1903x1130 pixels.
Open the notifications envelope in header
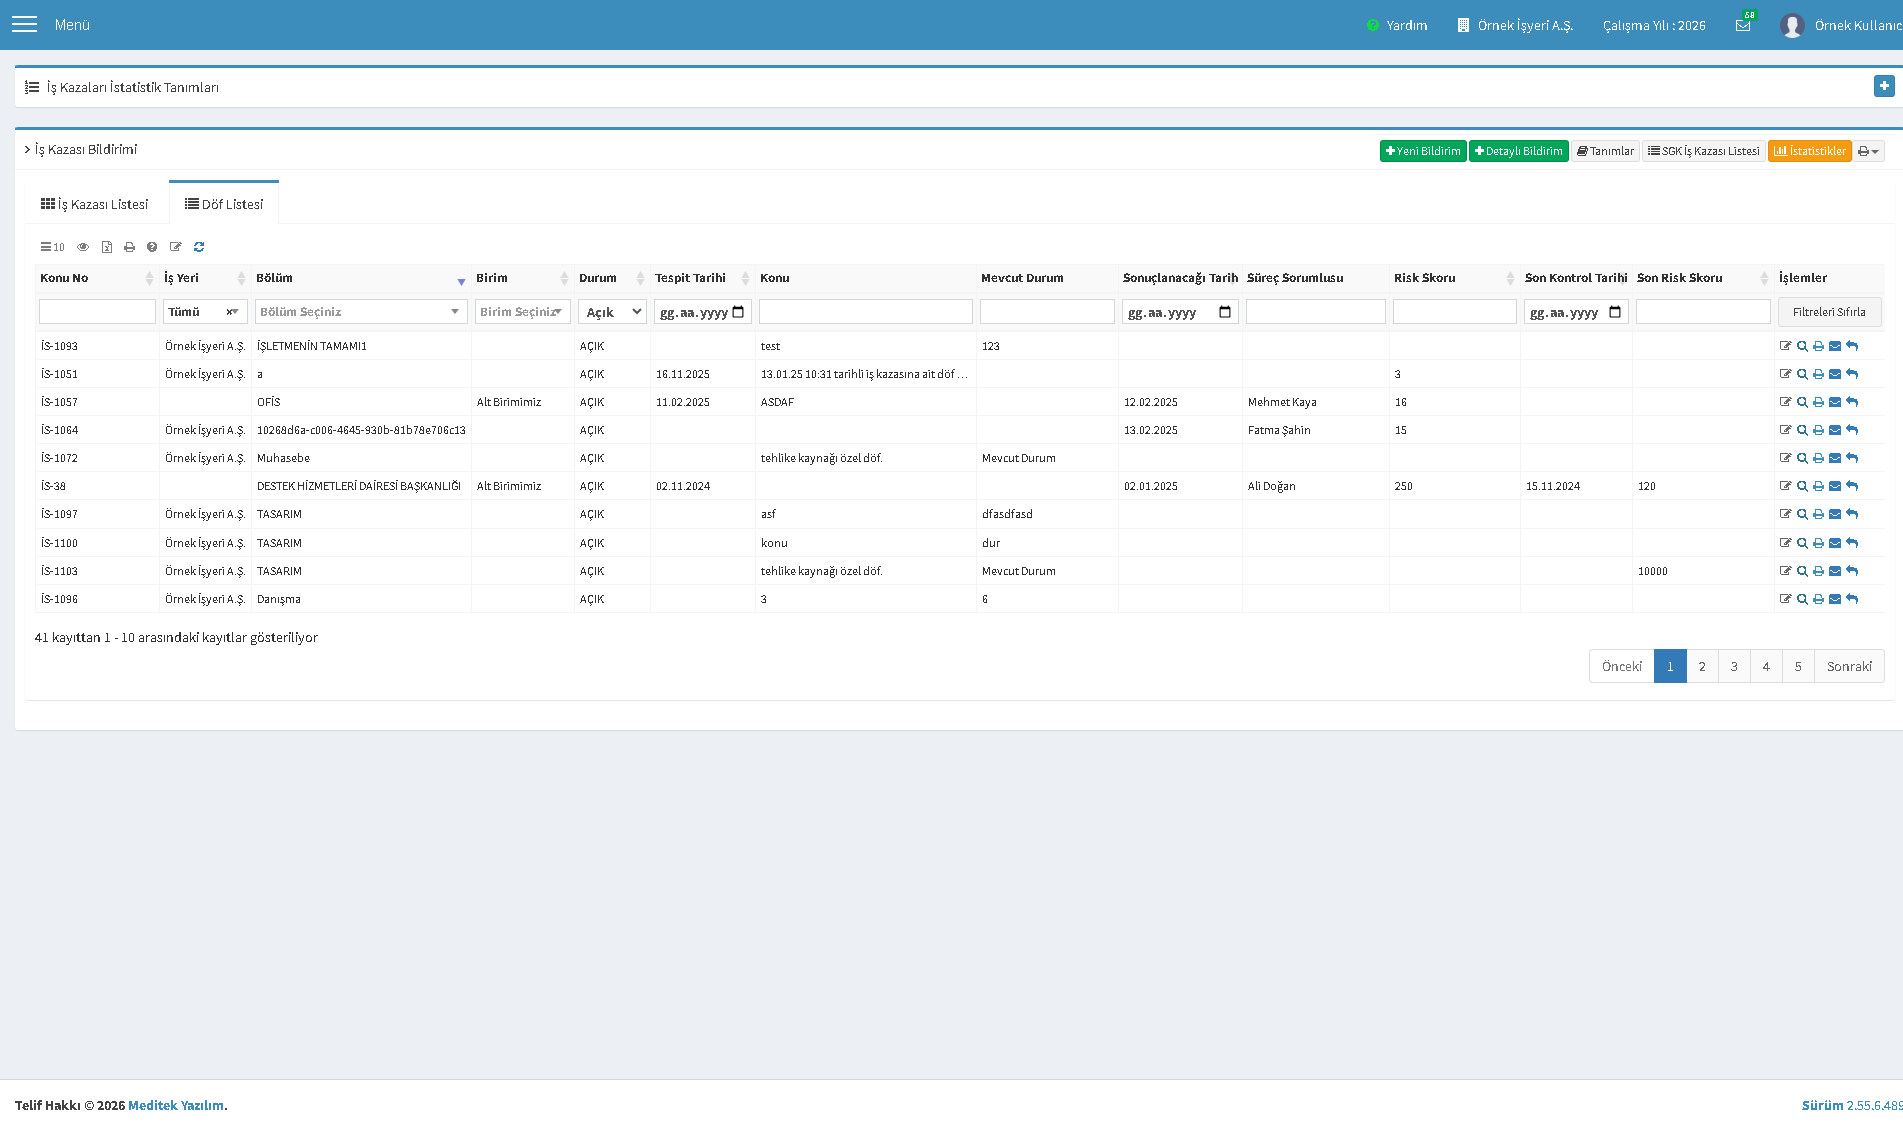click(x=1743, y=25)
